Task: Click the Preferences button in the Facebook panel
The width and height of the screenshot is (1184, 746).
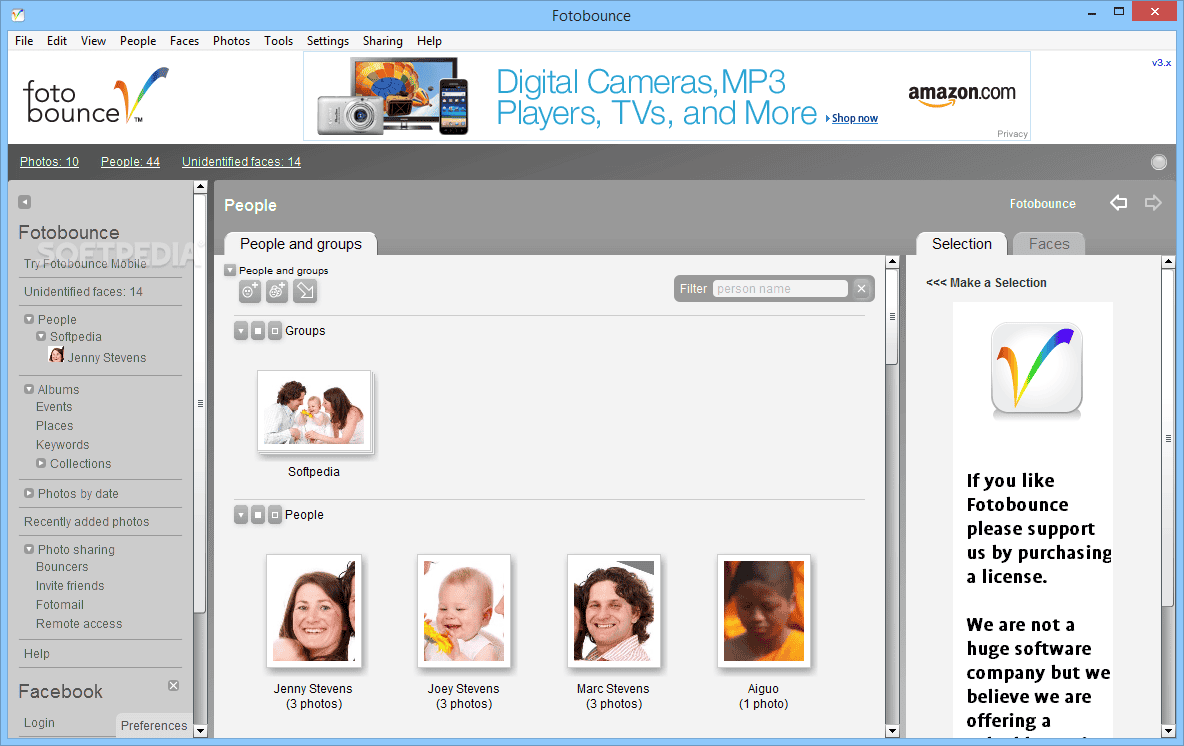Action: 154,726
